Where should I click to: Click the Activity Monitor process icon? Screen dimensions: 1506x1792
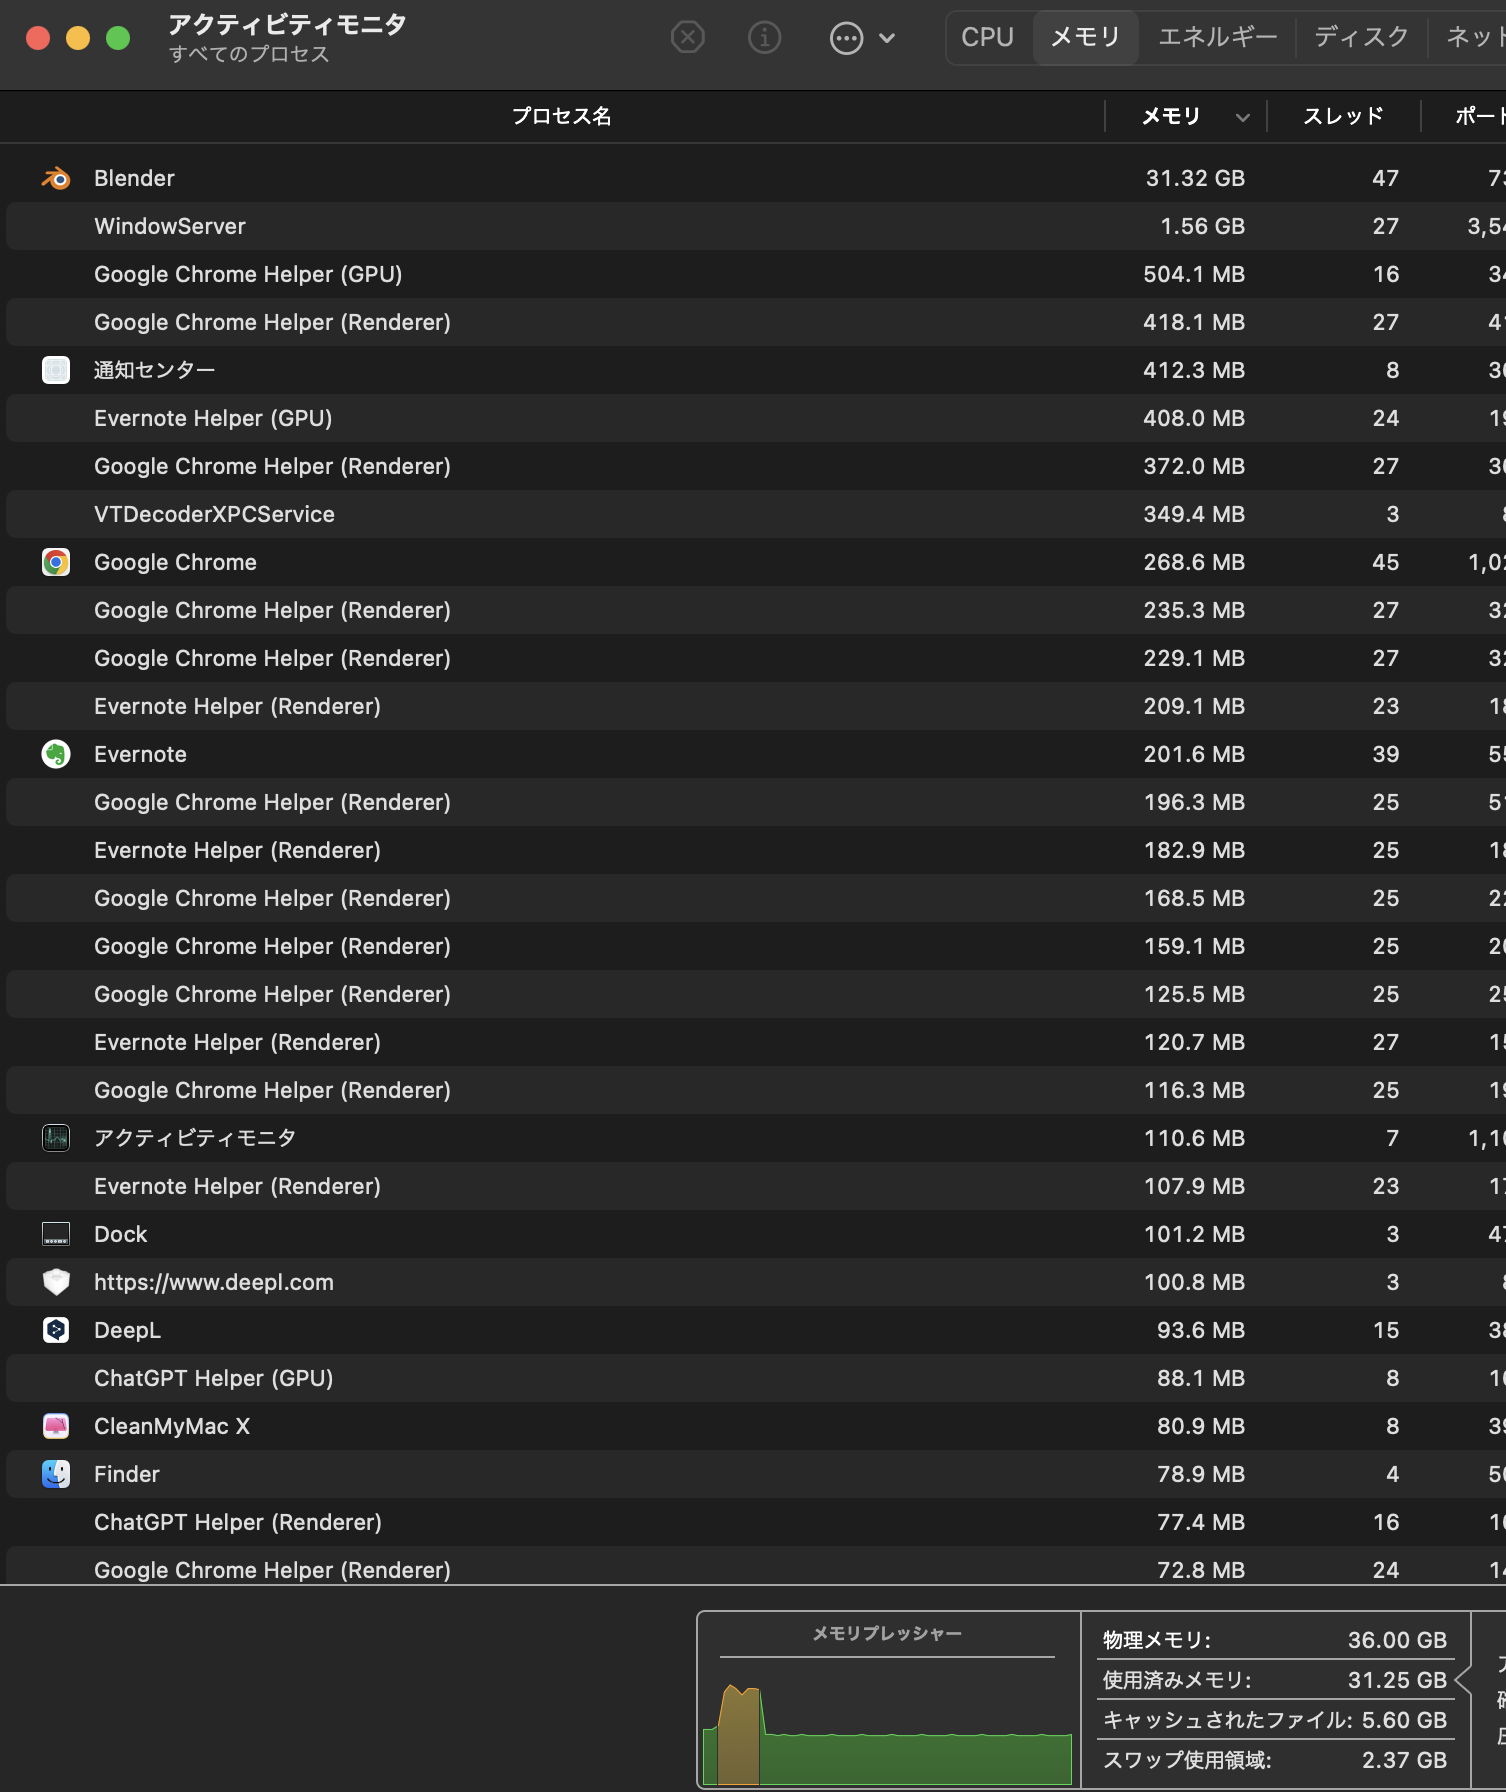point(56,1138)
